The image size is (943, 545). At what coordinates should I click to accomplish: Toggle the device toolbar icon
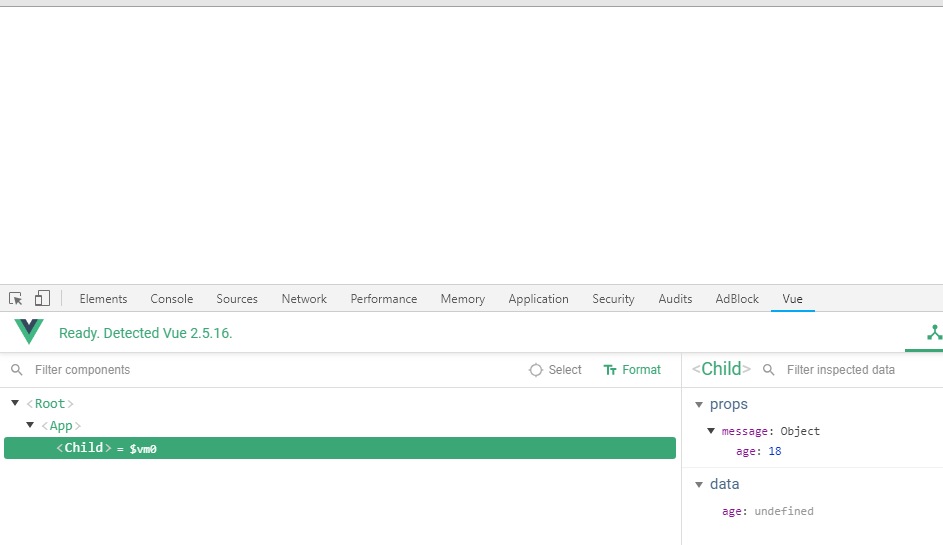coord(42,298)
